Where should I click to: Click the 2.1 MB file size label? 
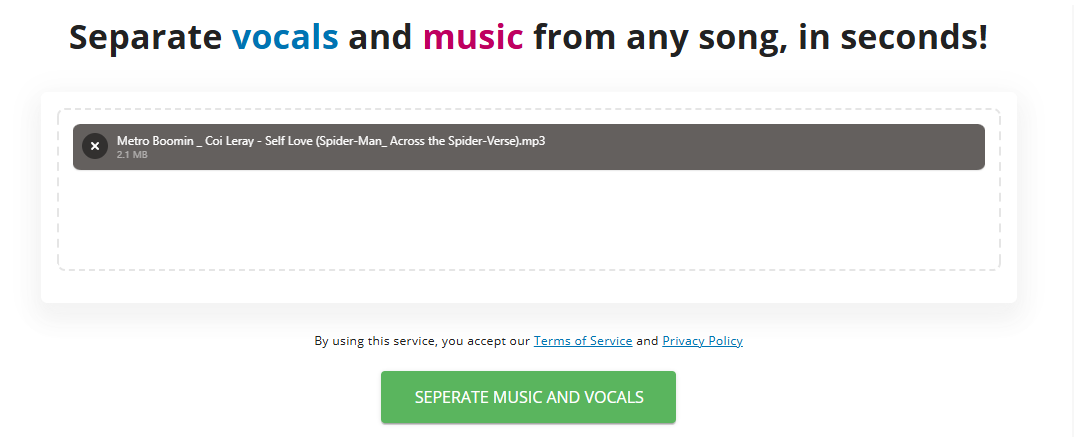[x=132, y=155]
